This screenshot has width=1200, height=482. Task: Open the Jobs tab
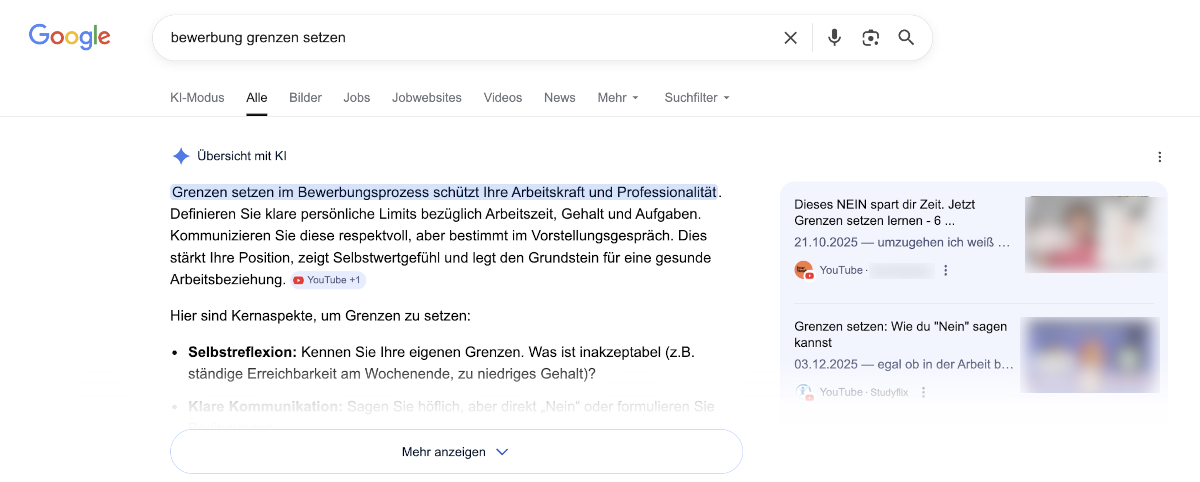(357, 98)
